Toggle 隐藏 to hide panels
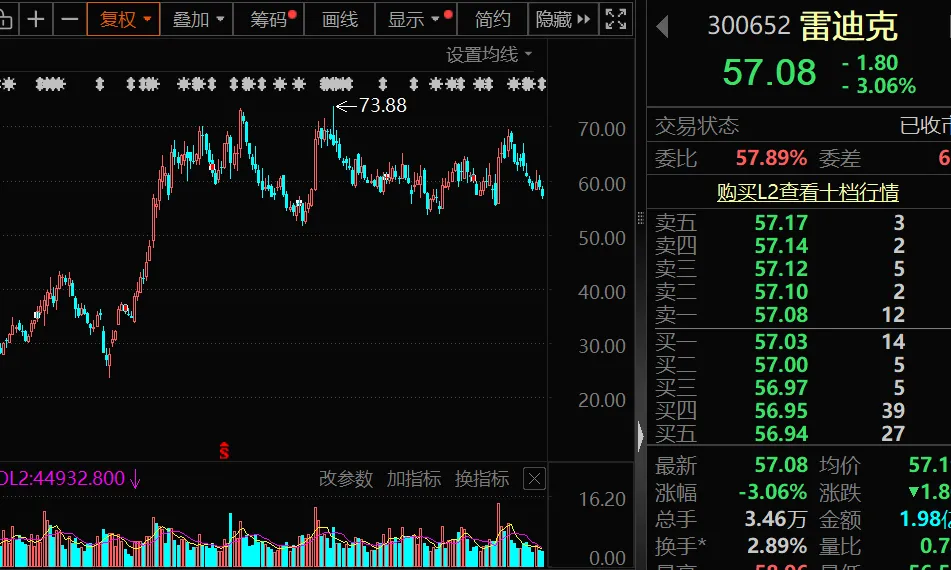Viewport: 951px width, 570px height. [x=563, y=19]
